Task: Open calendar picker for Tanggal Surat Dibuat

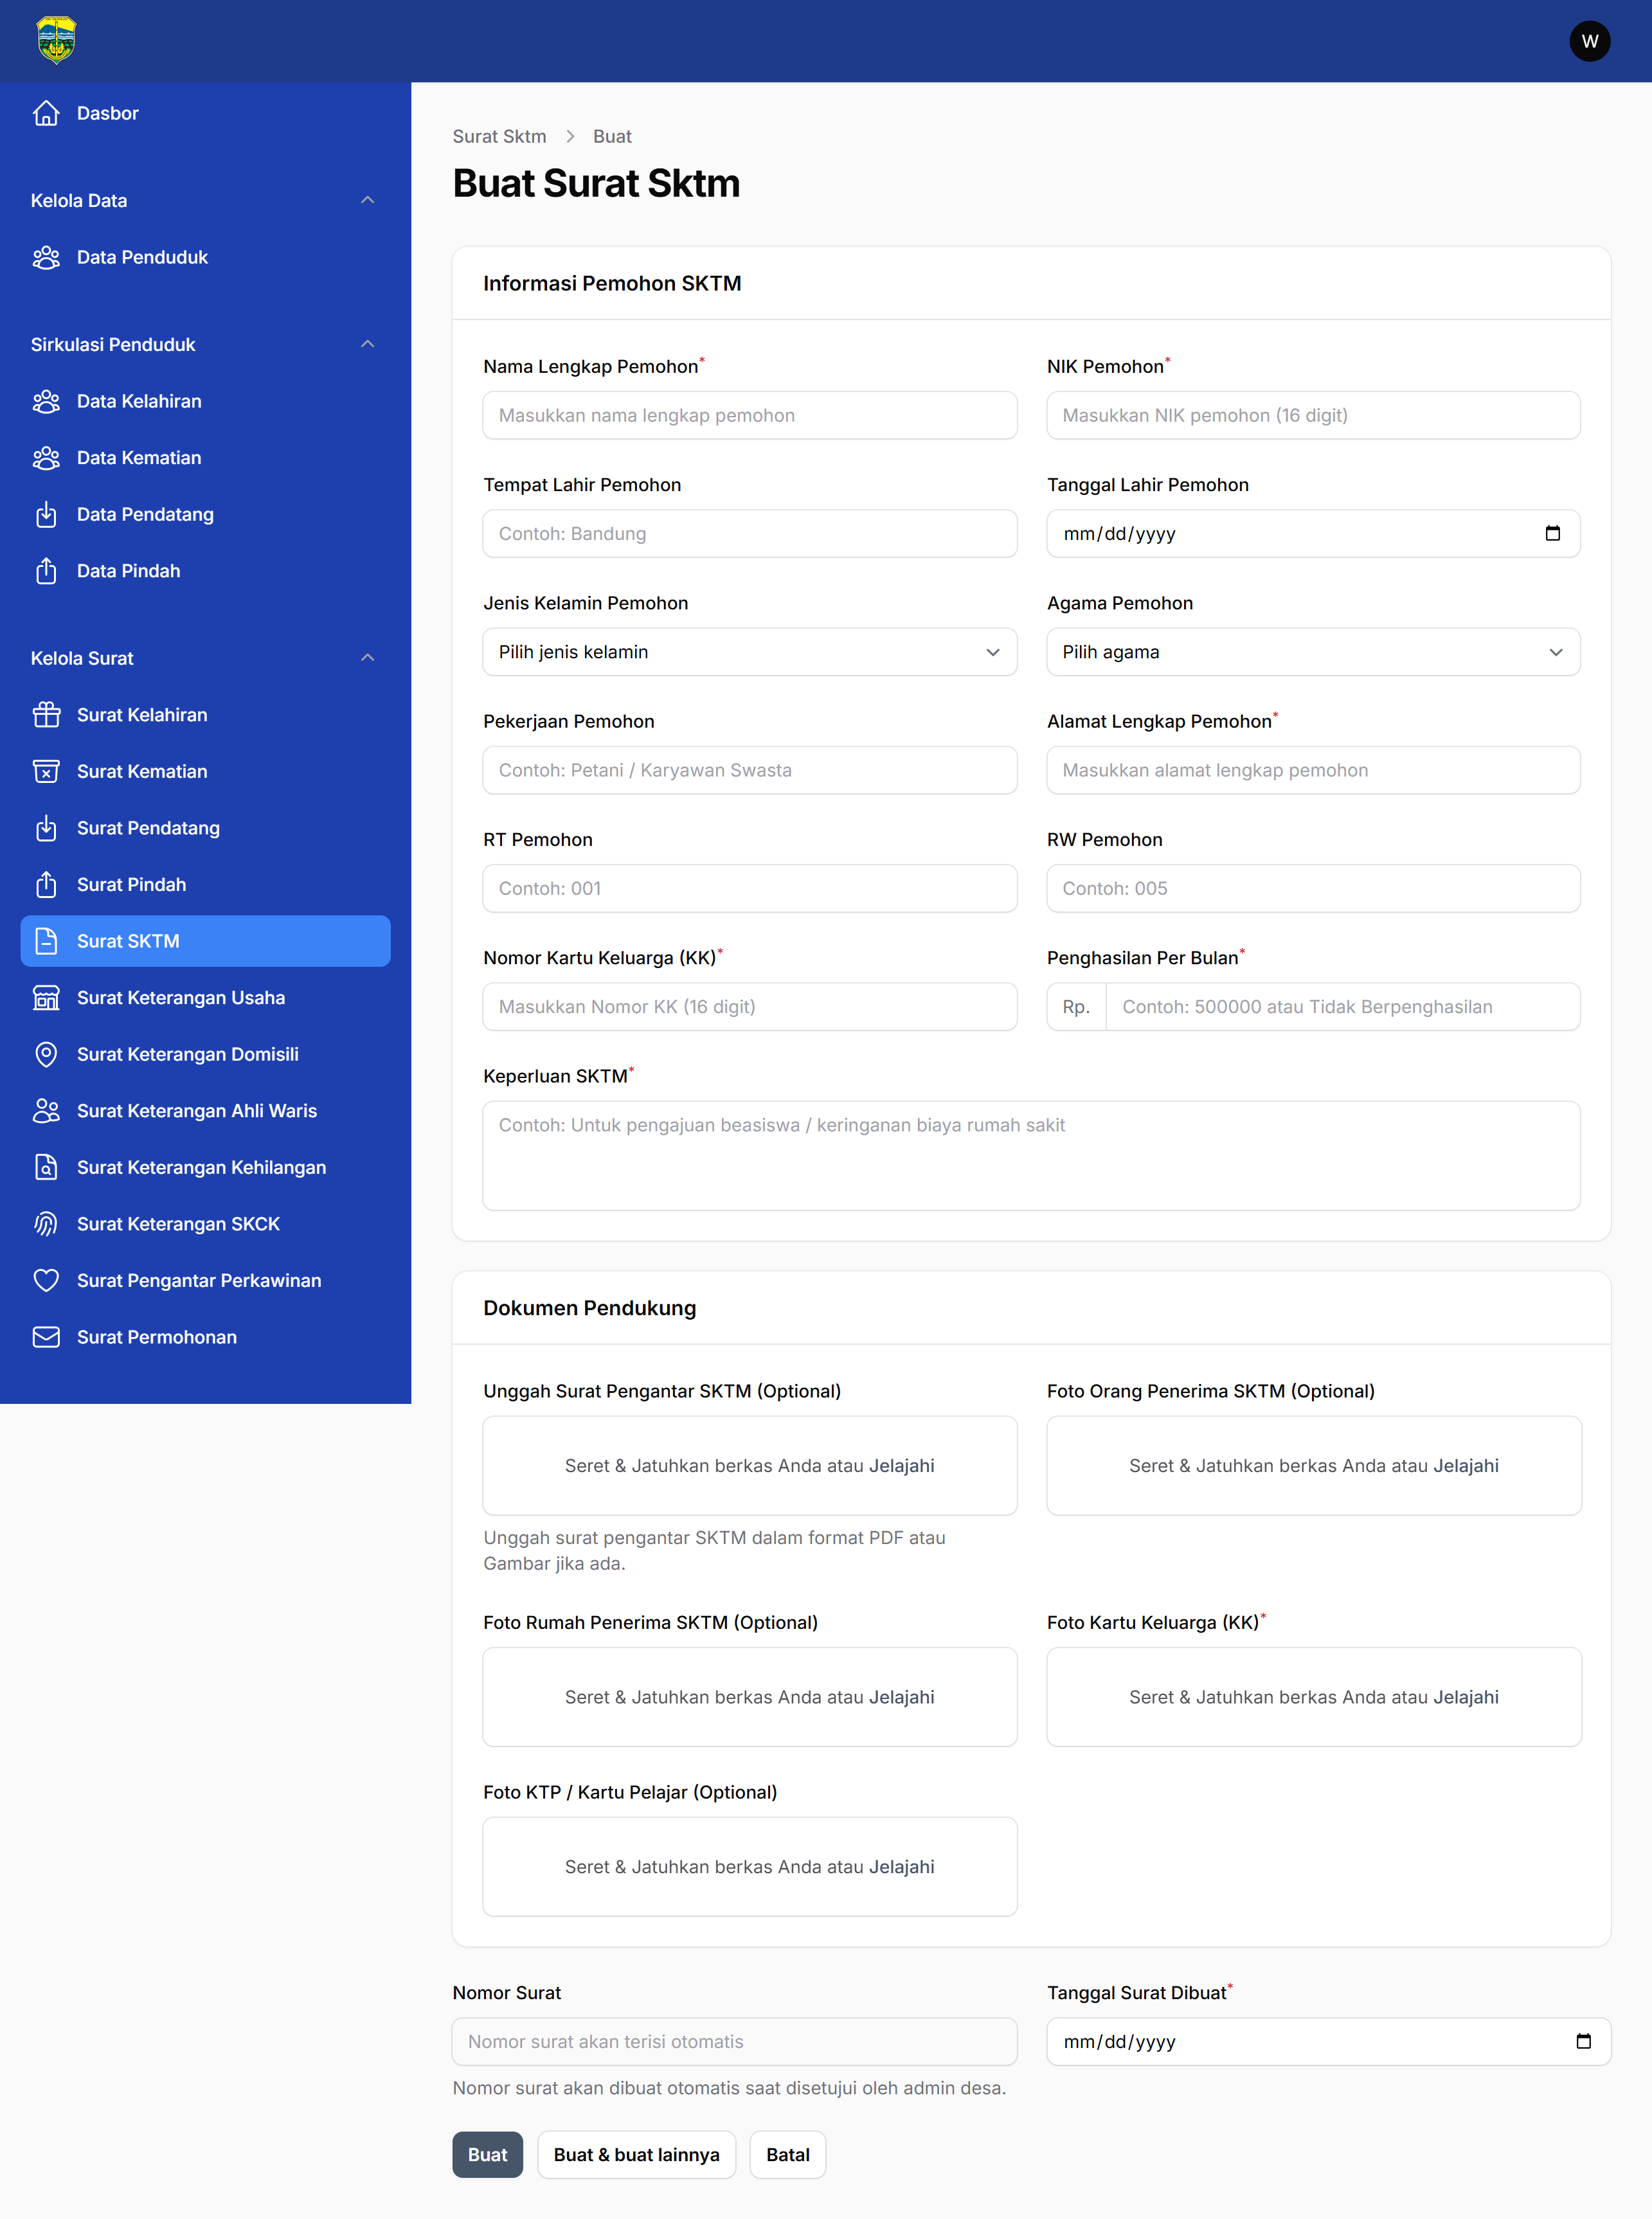Action: tap(1583, 2041)
